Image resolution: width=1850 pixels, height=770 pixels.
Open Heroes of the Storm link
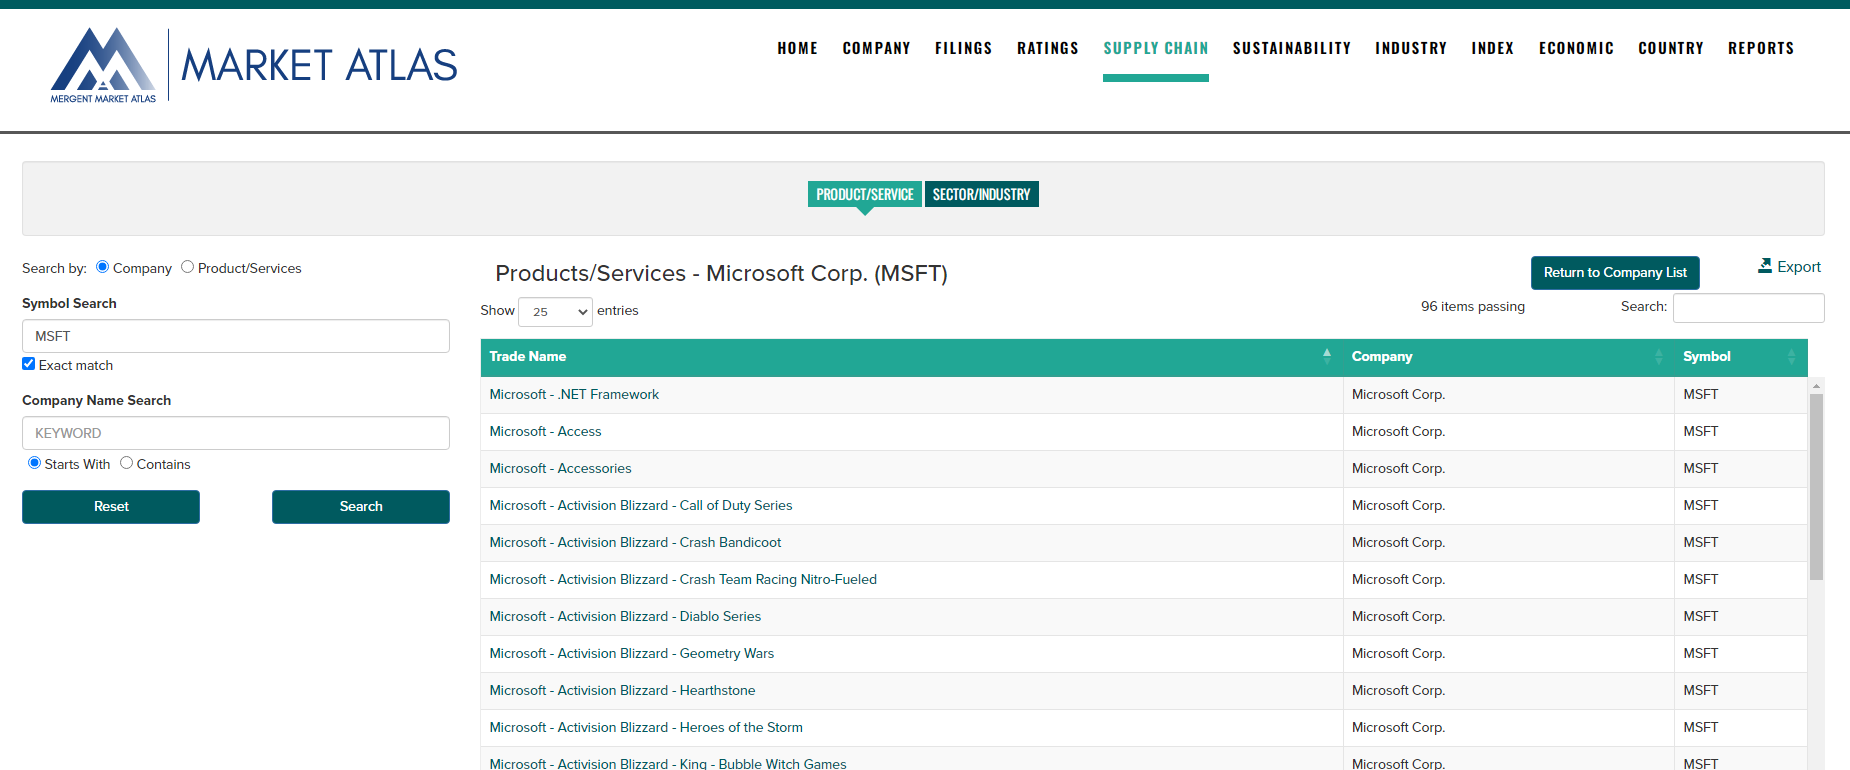click(646, 727)
